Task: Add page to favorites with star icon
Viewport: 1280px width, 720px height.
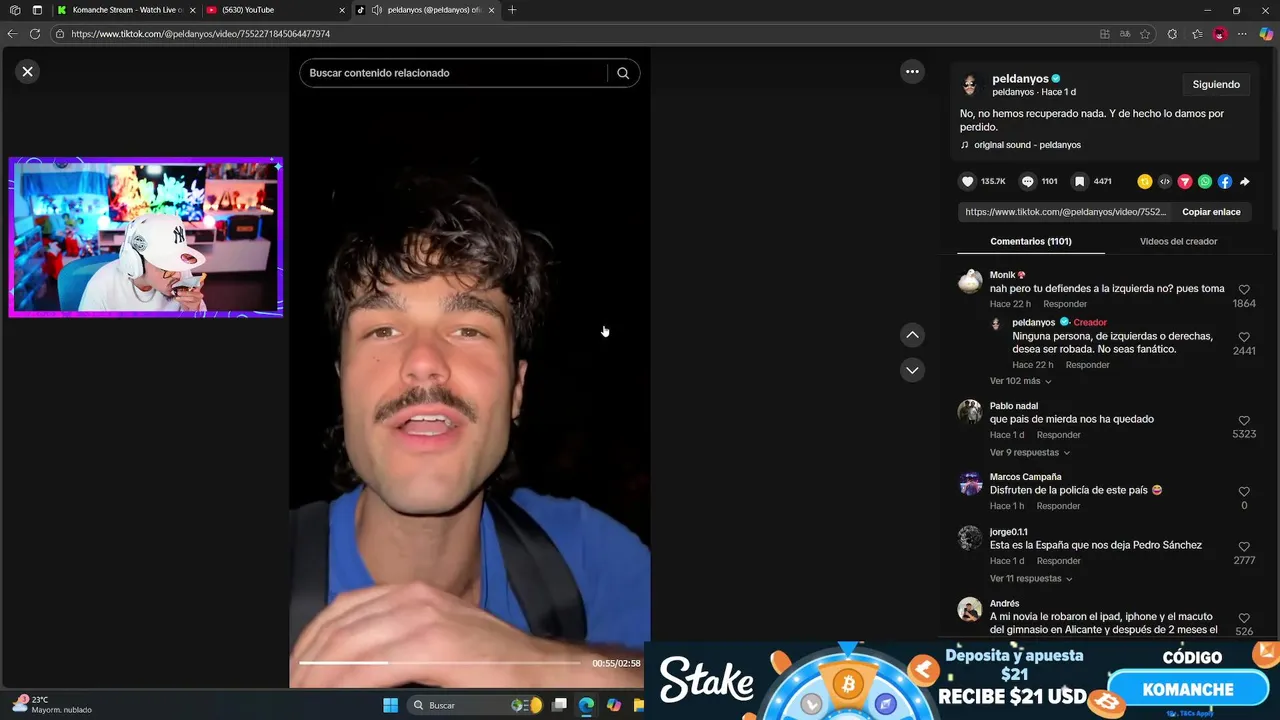Action: 1145,34
